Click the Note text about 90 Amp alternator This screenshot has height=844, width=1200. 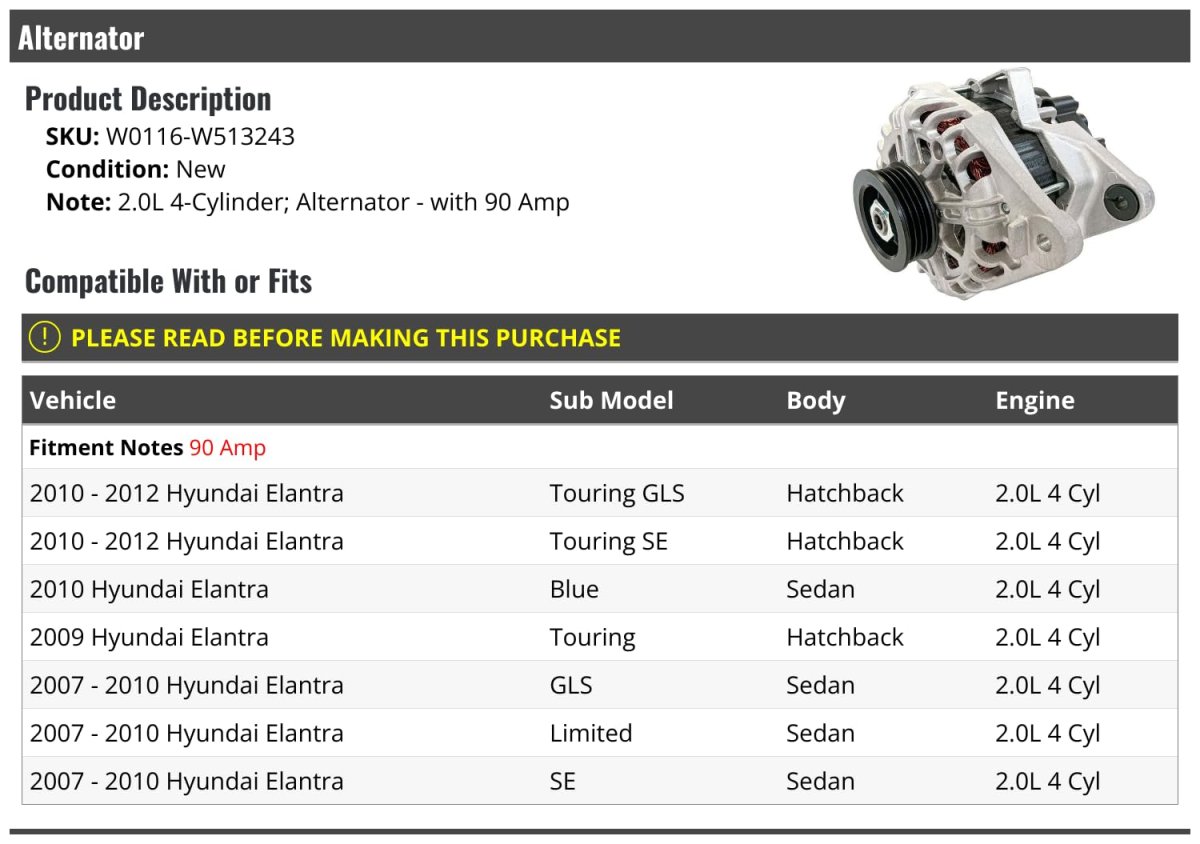coord(342,202)
